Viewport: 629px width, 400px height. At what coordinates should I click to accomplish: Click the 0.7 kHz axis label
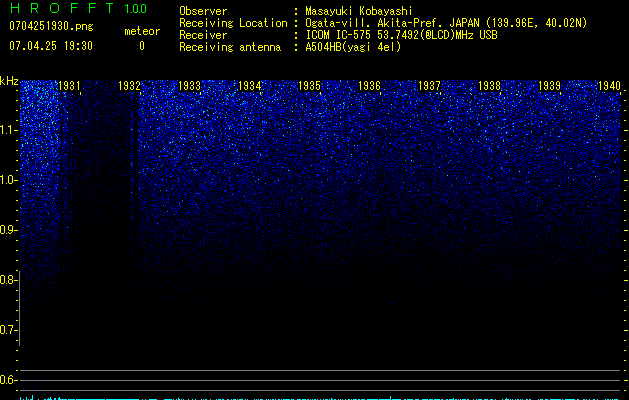coord(8,330)
